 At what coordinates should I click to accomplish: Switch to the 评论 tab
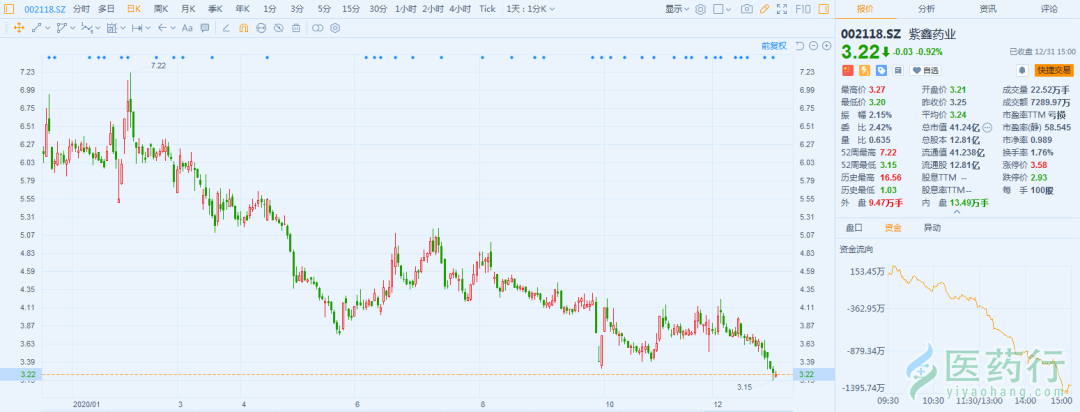pyautogui.click(x=1049, y=9)
